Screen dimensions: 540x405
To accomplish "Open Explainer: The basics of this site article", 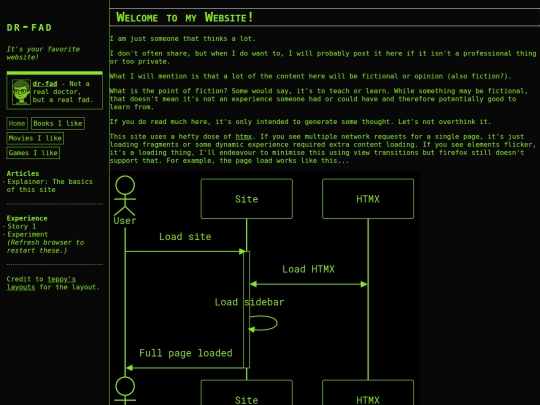I will 50,186.
